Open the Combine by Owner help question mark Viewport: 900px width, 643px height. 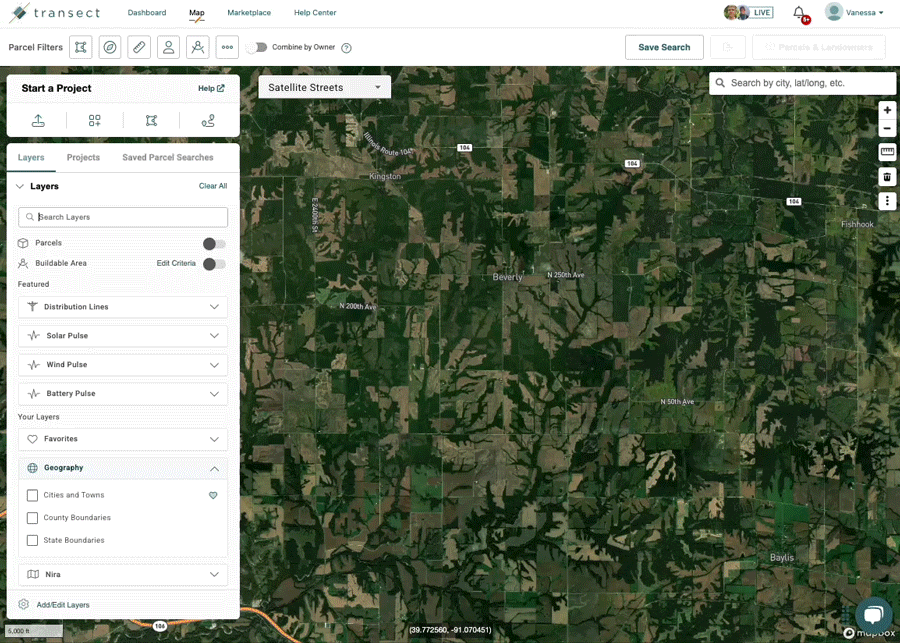pyautogui.click(x=346, y=48)
